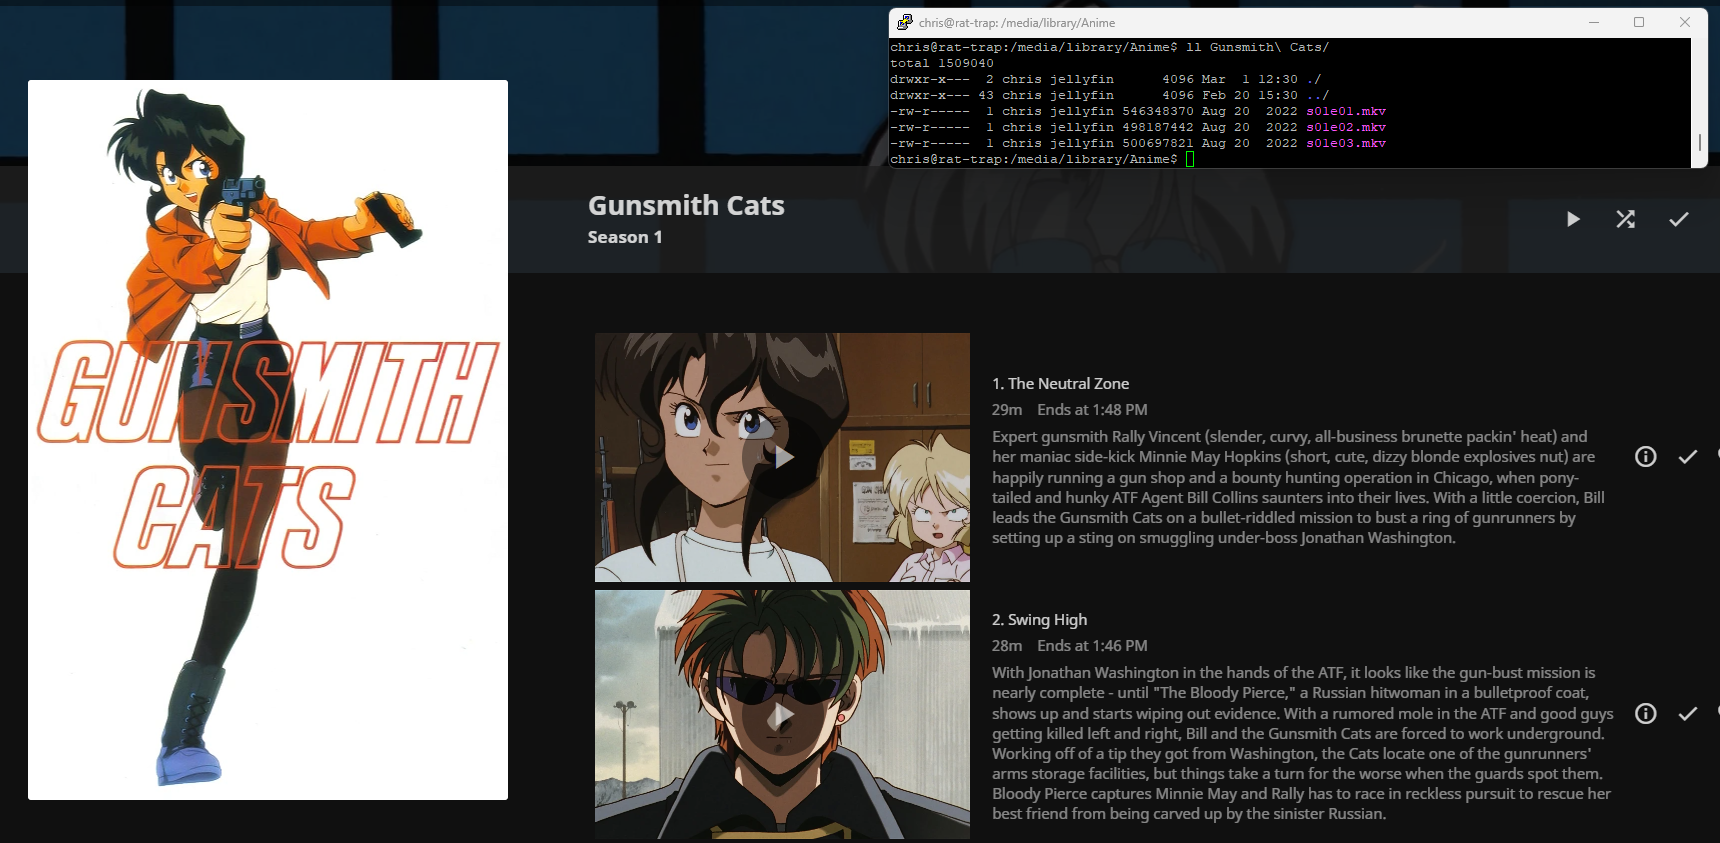Viewport: 1720px width, 843px height.
Task: Mark The Neutral Zone as played
Action: [x=1688, y=457]
